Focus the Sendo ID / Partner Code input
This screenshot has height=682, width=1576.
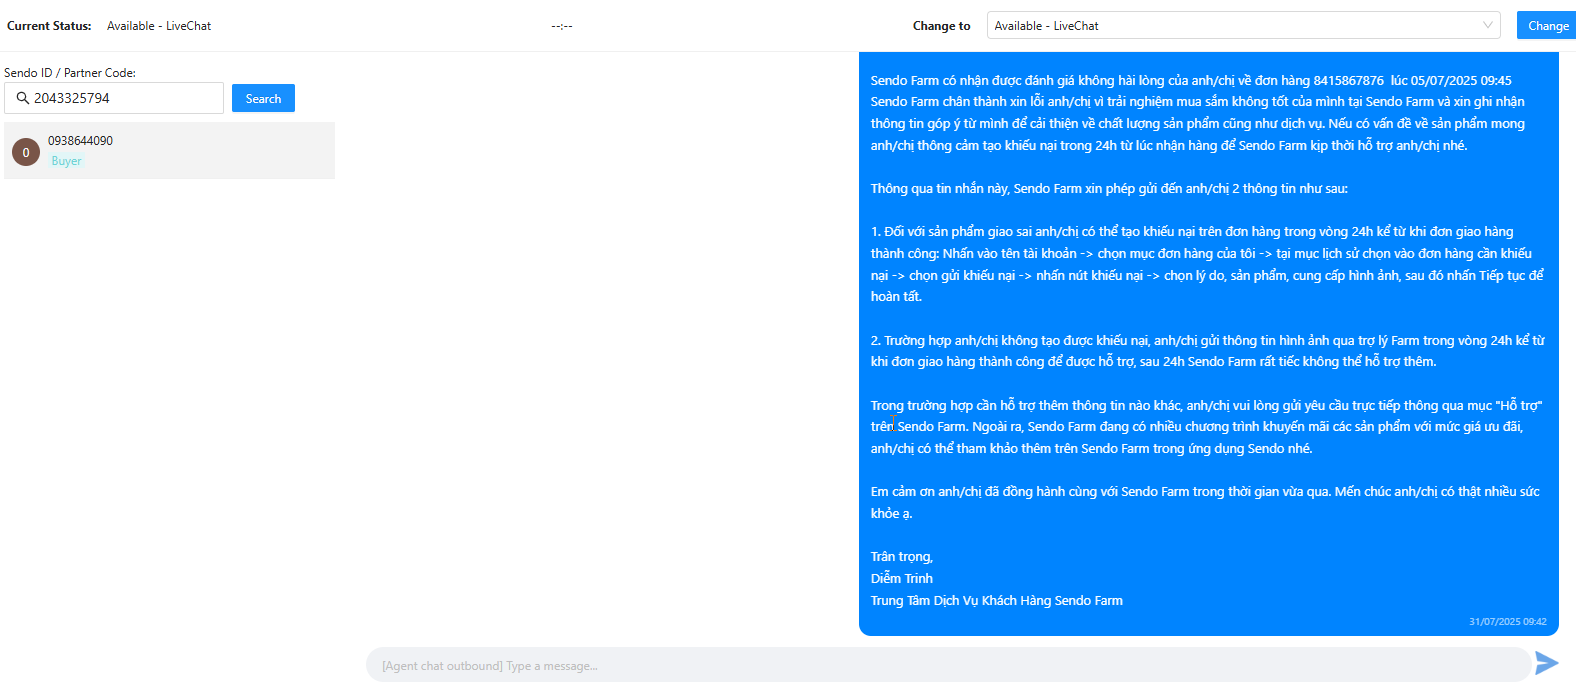(114, 98)
